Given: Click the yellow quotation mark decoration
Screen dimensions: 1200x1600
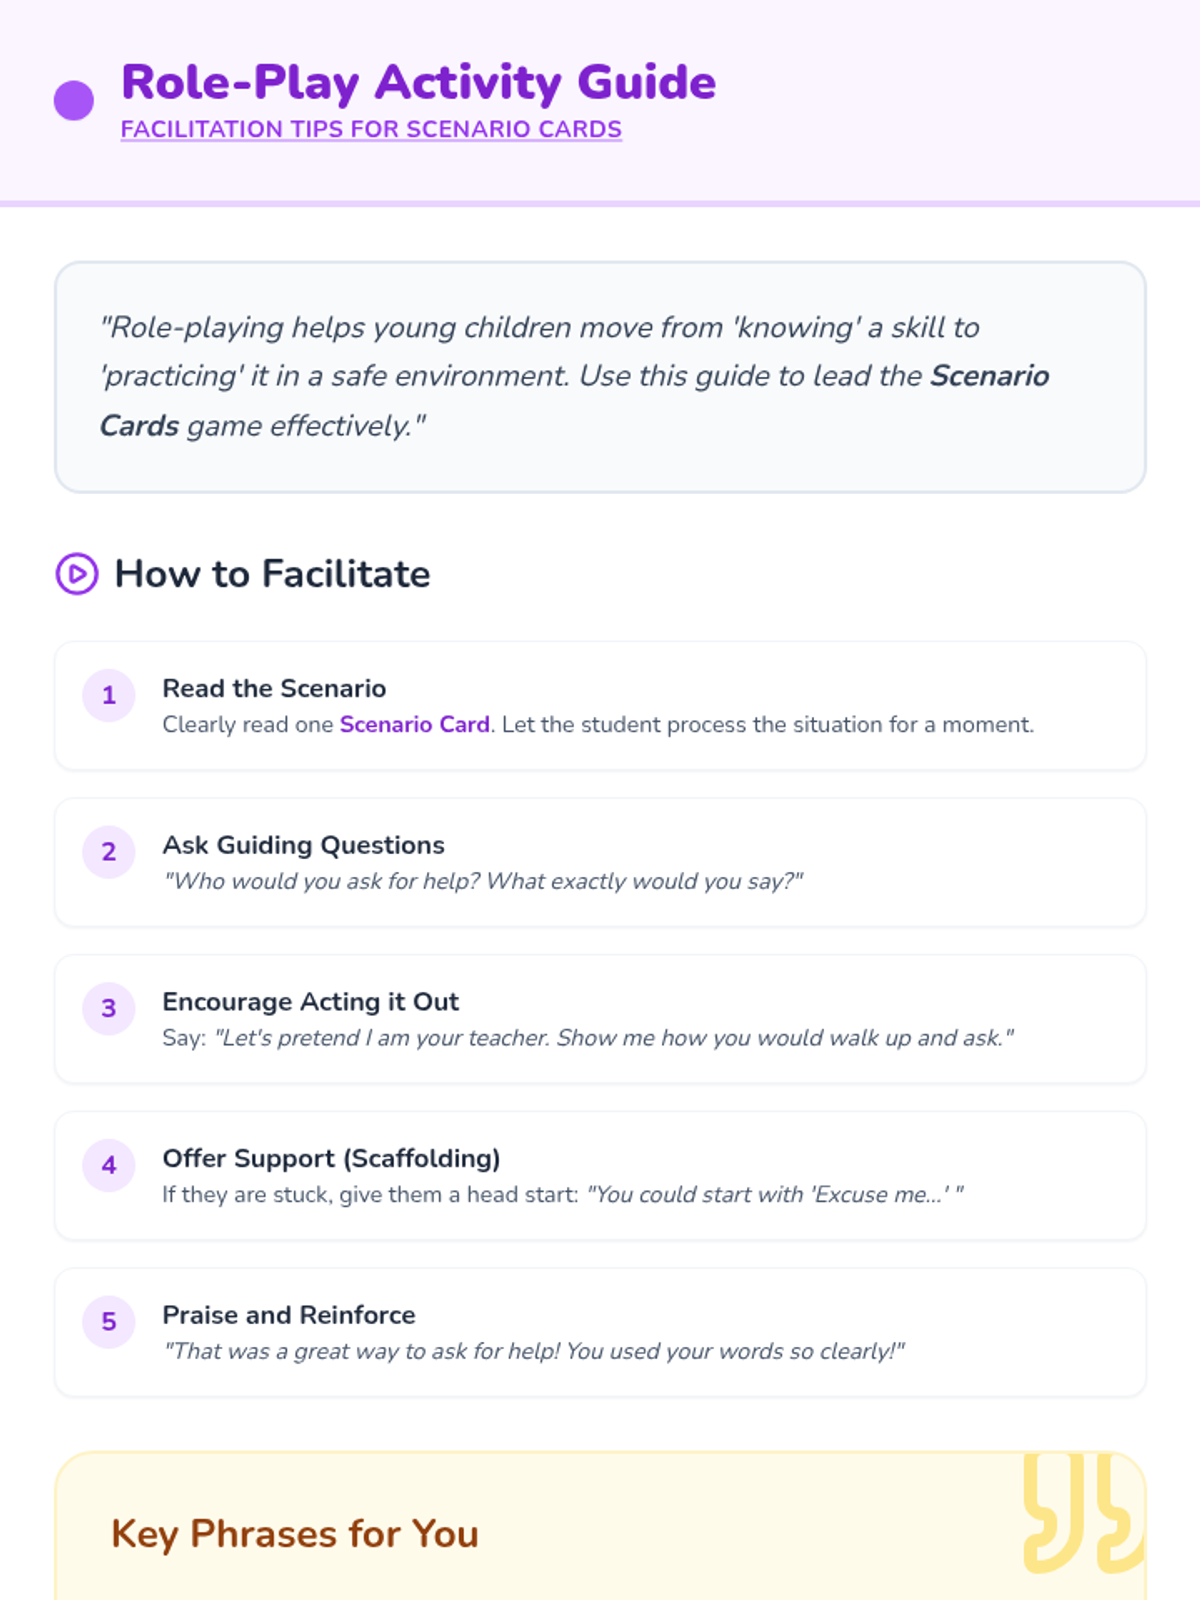Looking at the screenshot, I should tap(1082, 1512).
